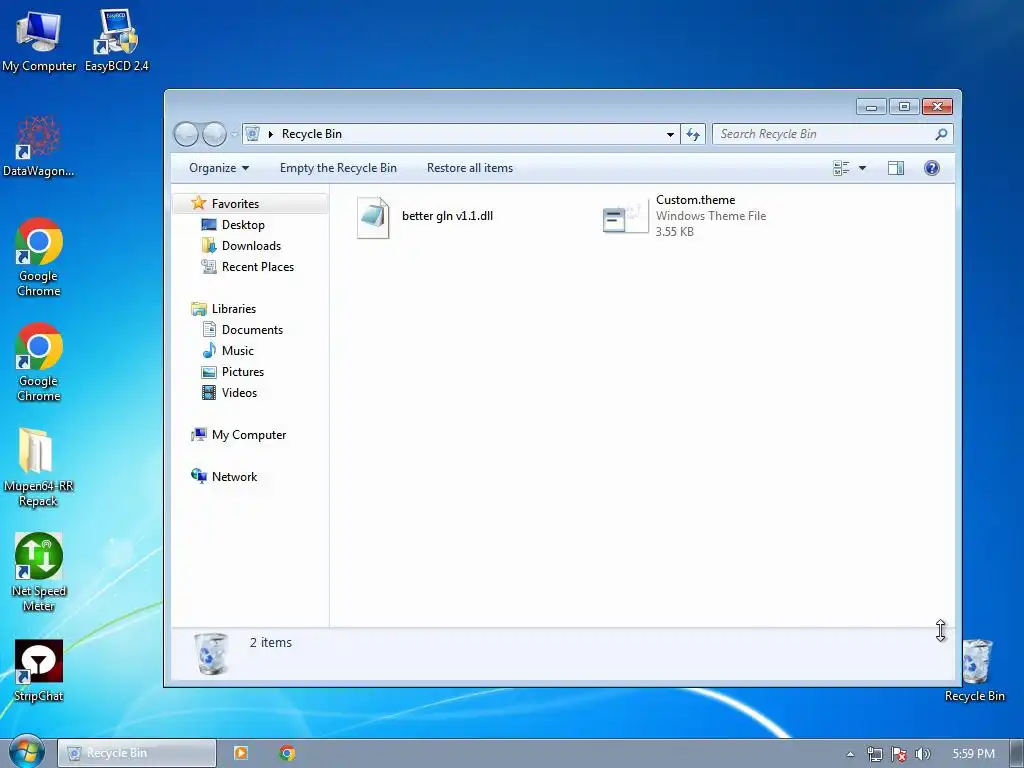Select the StripChat desktop shortcut

coord(39,671)
